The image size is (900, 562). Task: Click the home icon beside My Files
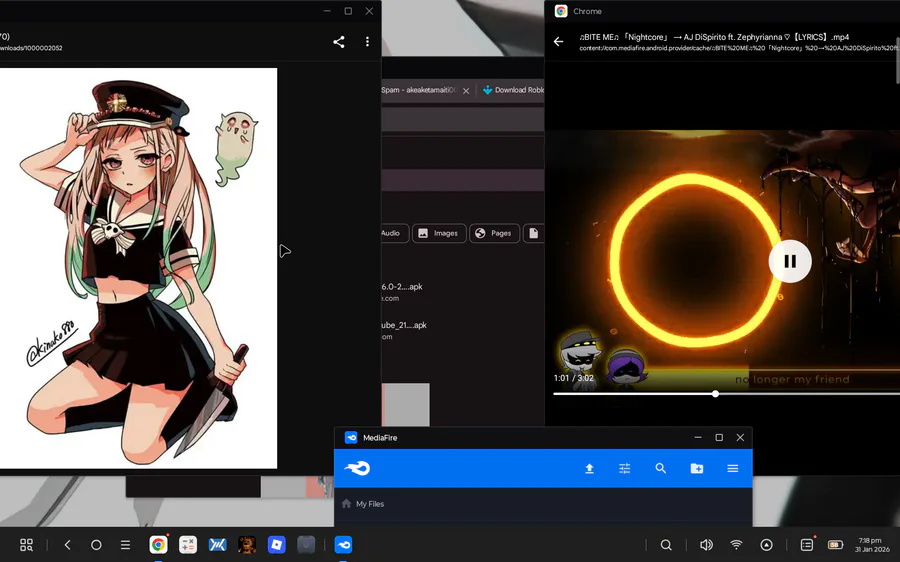[346, 503]
